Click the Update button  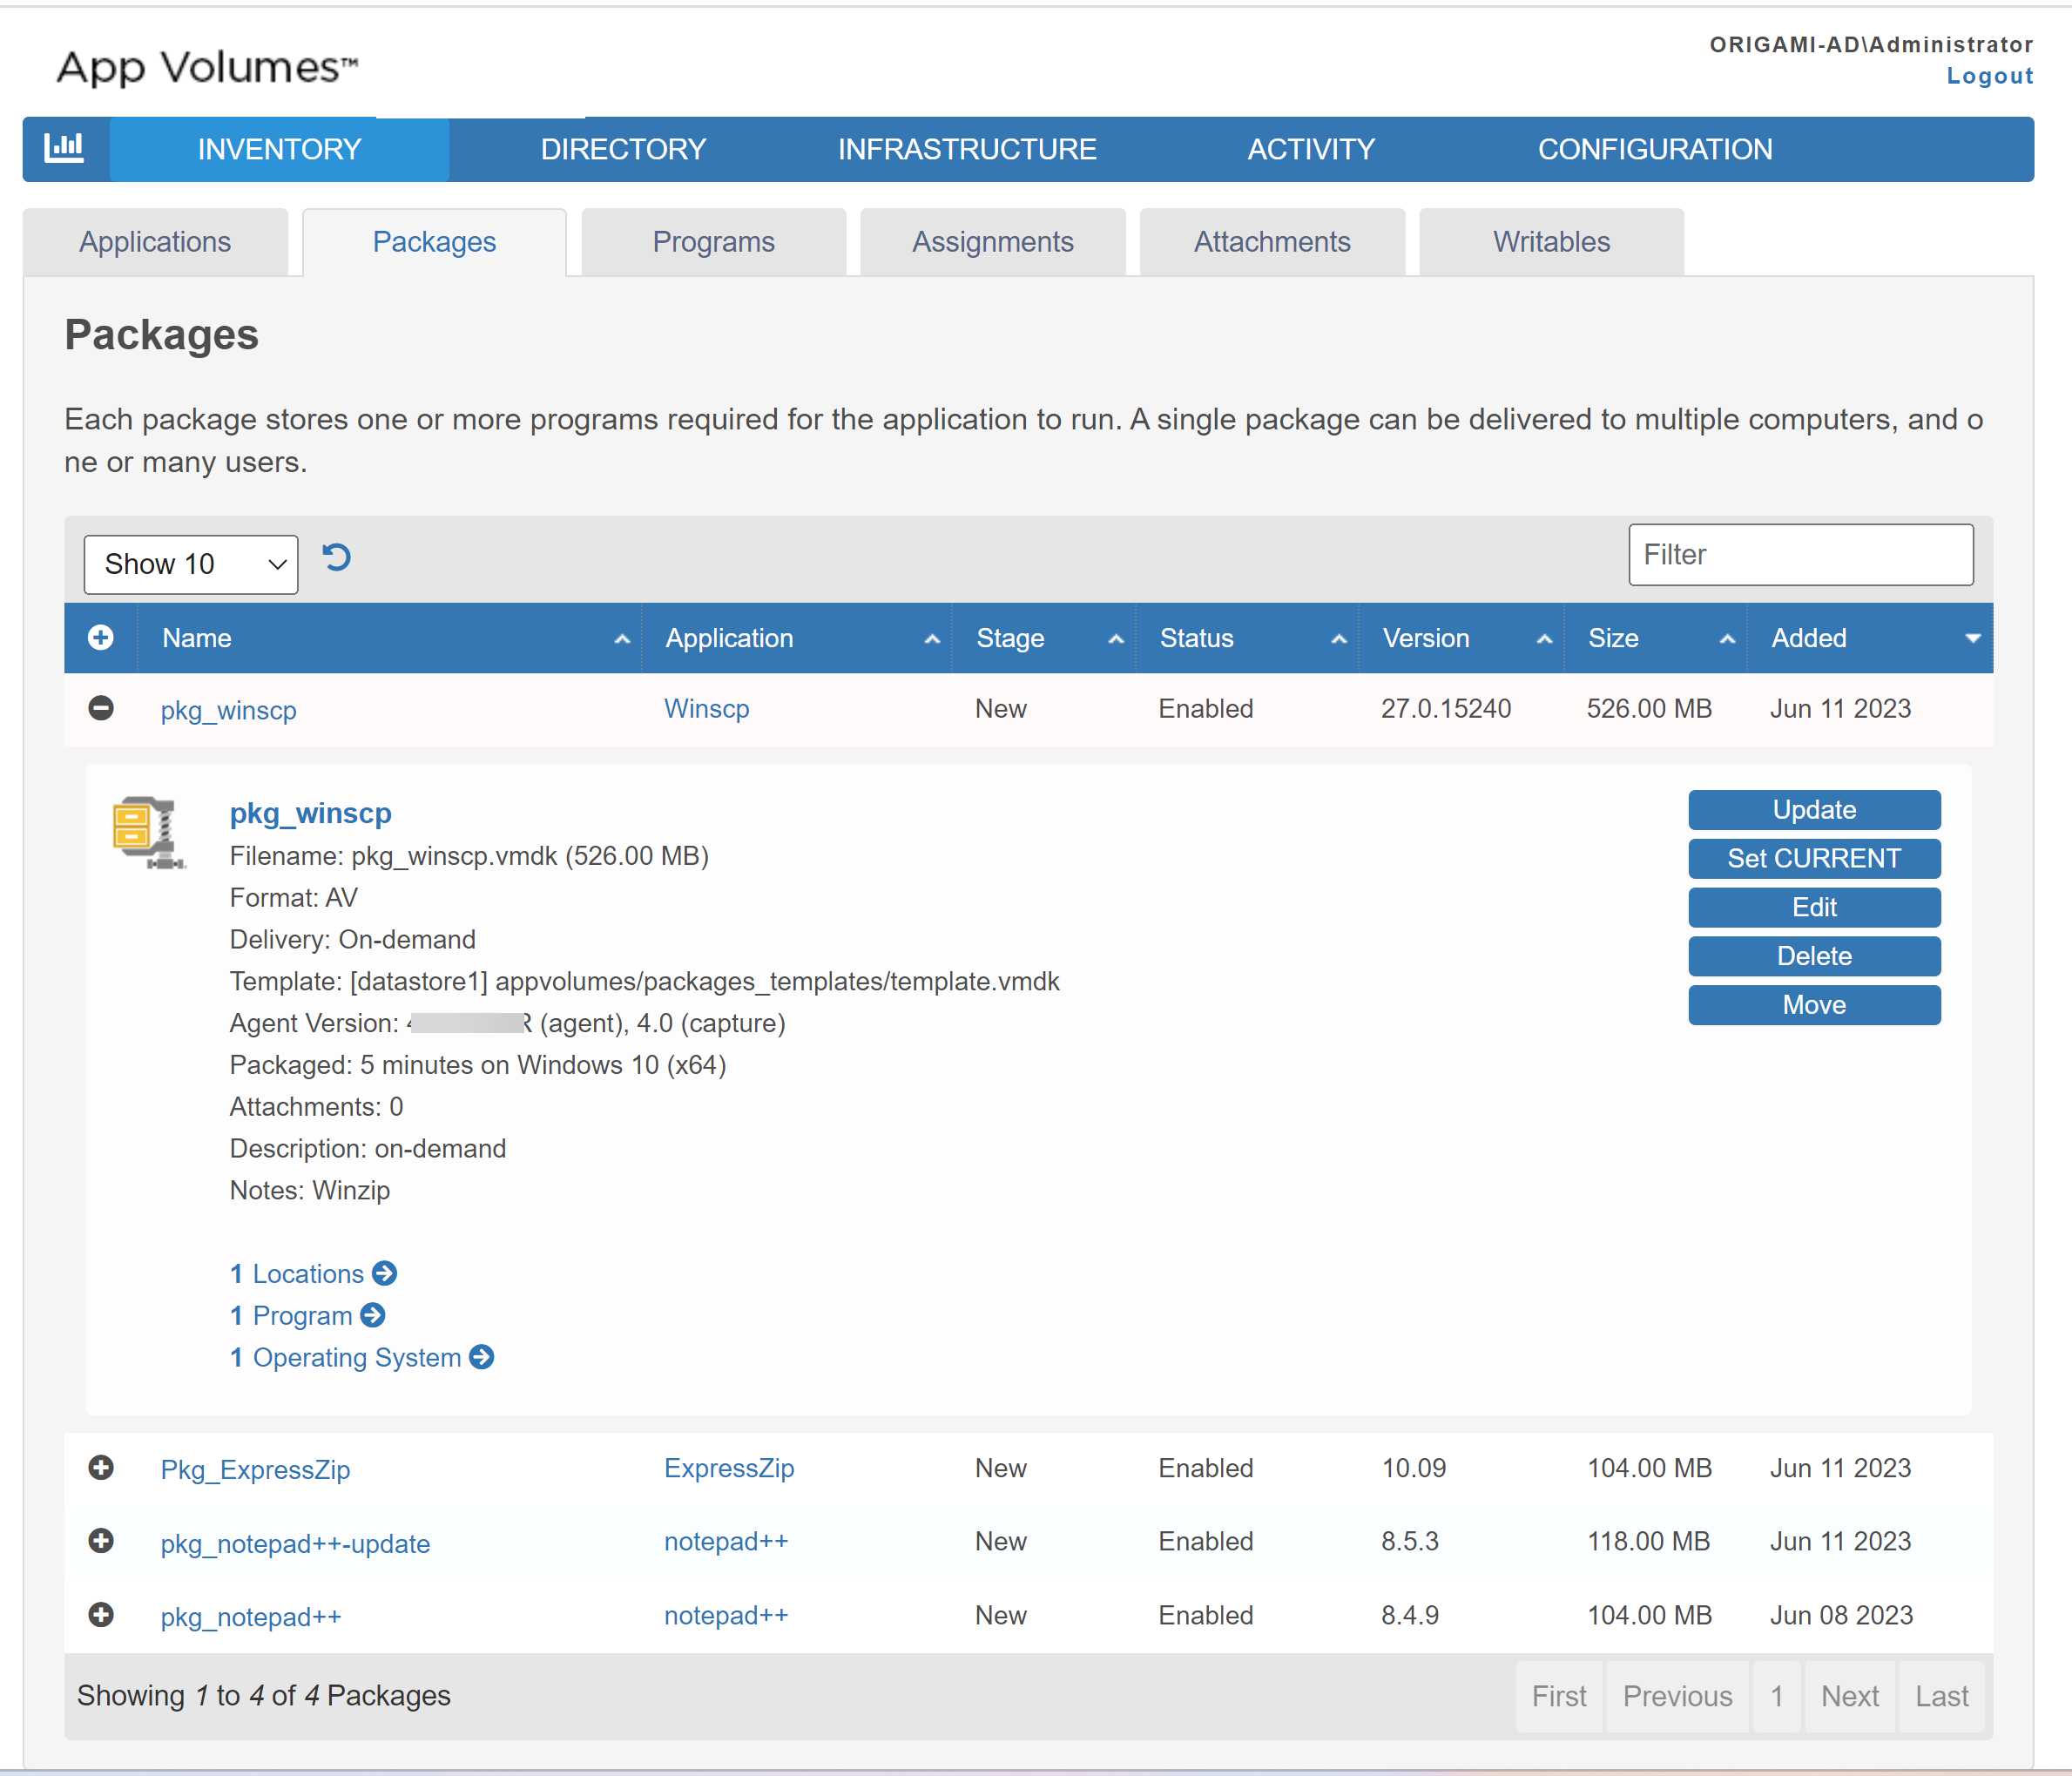(1814, 810)
